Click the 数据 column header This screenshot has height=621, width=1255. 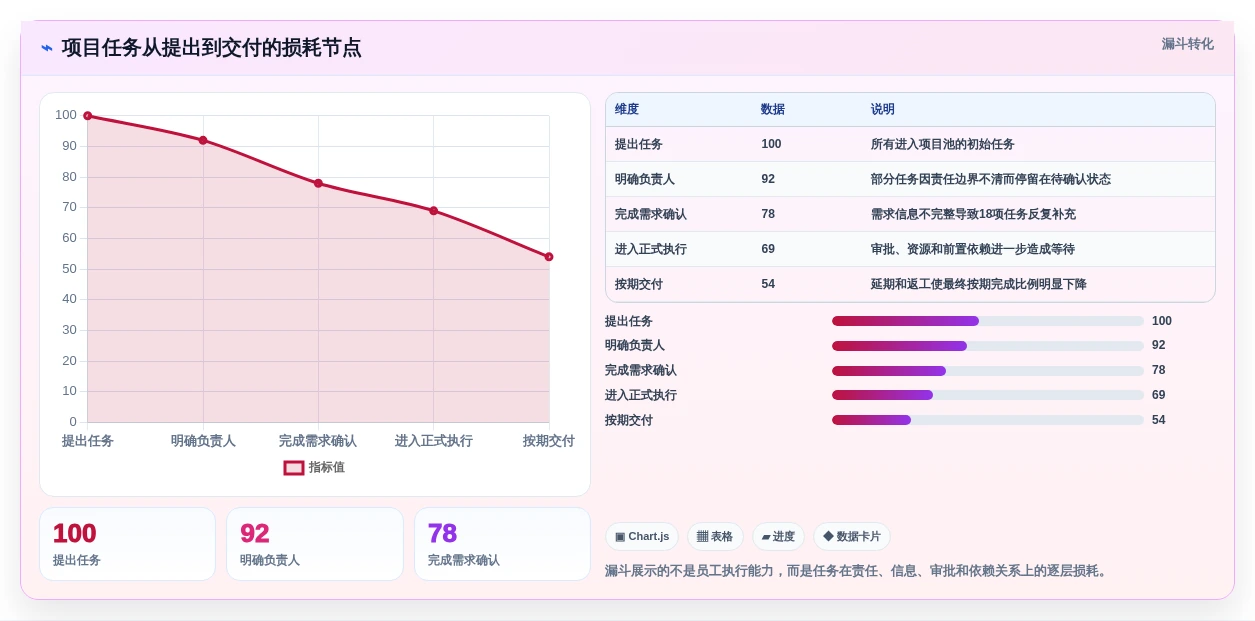point(773,109)
